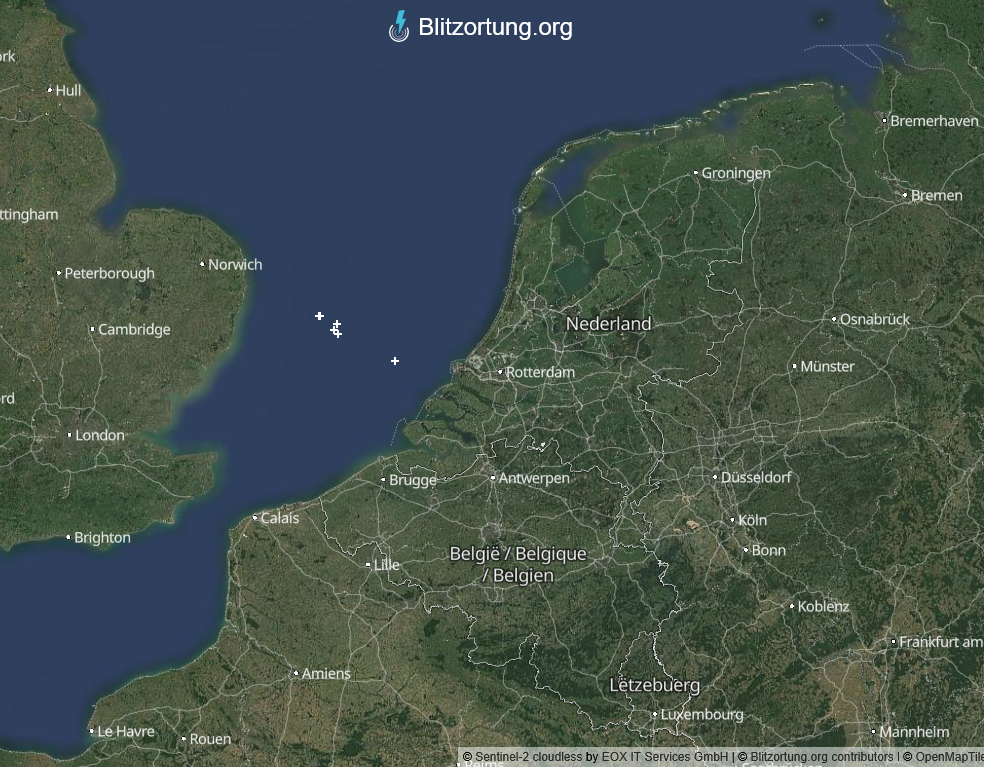Open the Sentinel-2 cloudless attribution link

point(528,757)
